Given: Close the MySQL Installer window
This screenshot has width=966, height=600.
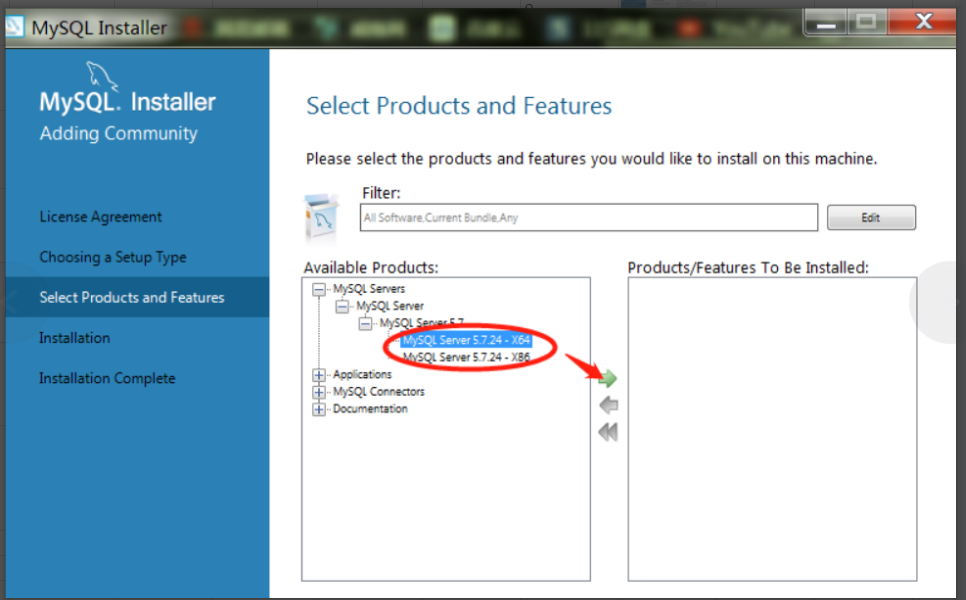Looking at the screenshot, I should point(923,22).
